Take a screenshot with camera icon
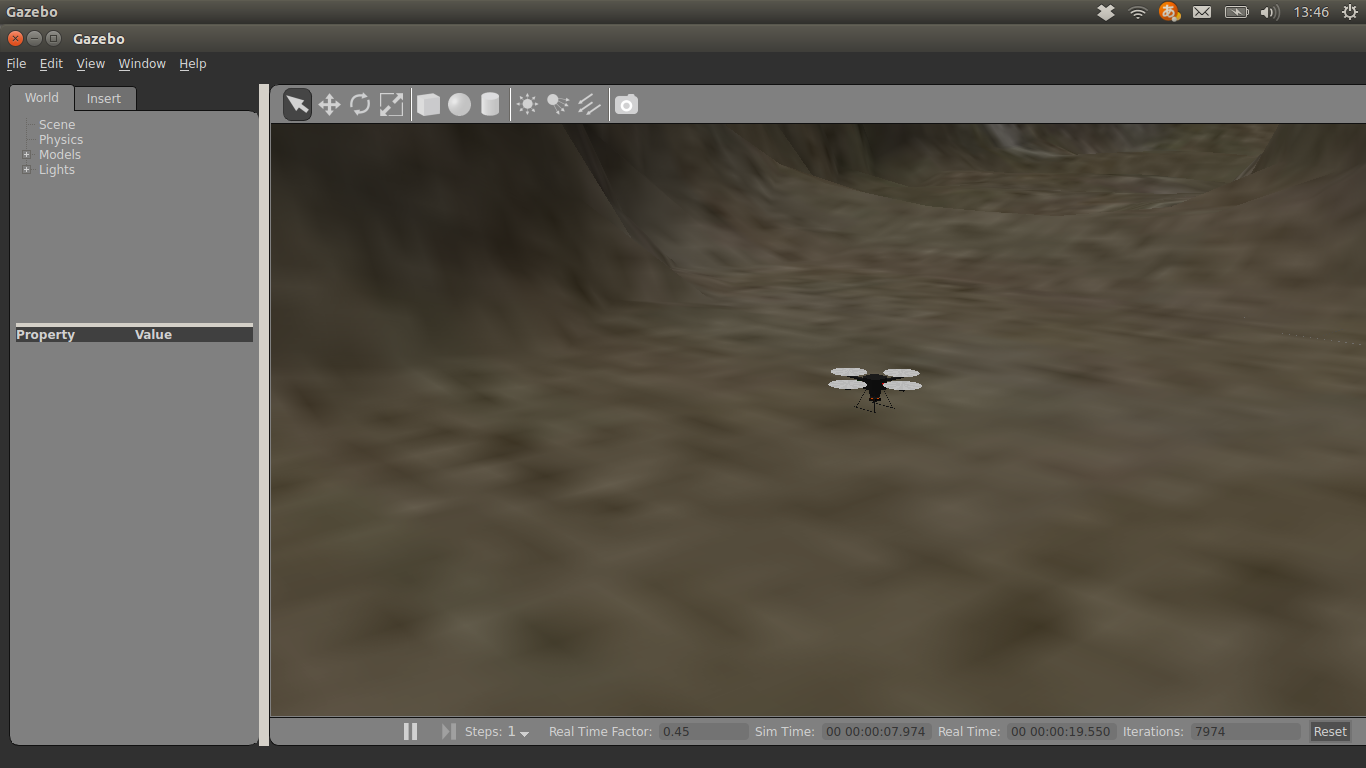 pyautogui.click(x=626, y=104)
